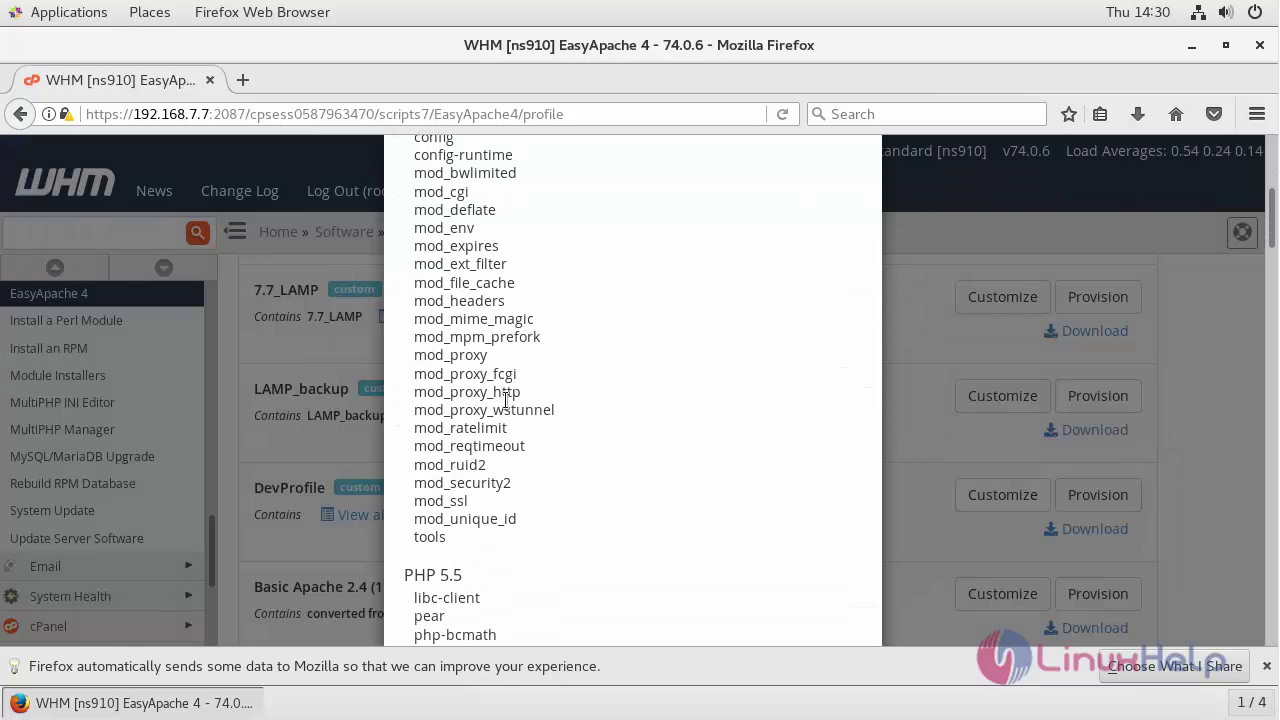
Task: Provision the 7.7_LAMP profile
Action: (1098, 297)
